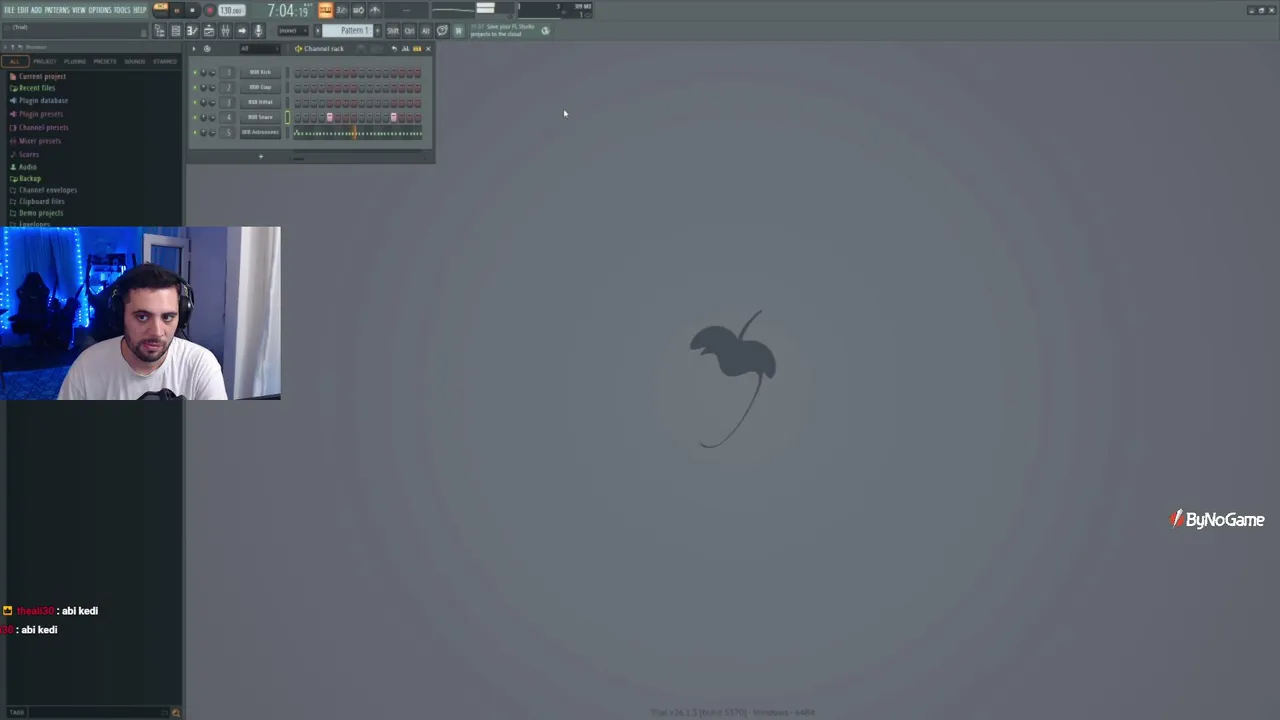Expand the Plugin presets folder
Viewport: 1280px width, 720px height.
coord(41,114)
